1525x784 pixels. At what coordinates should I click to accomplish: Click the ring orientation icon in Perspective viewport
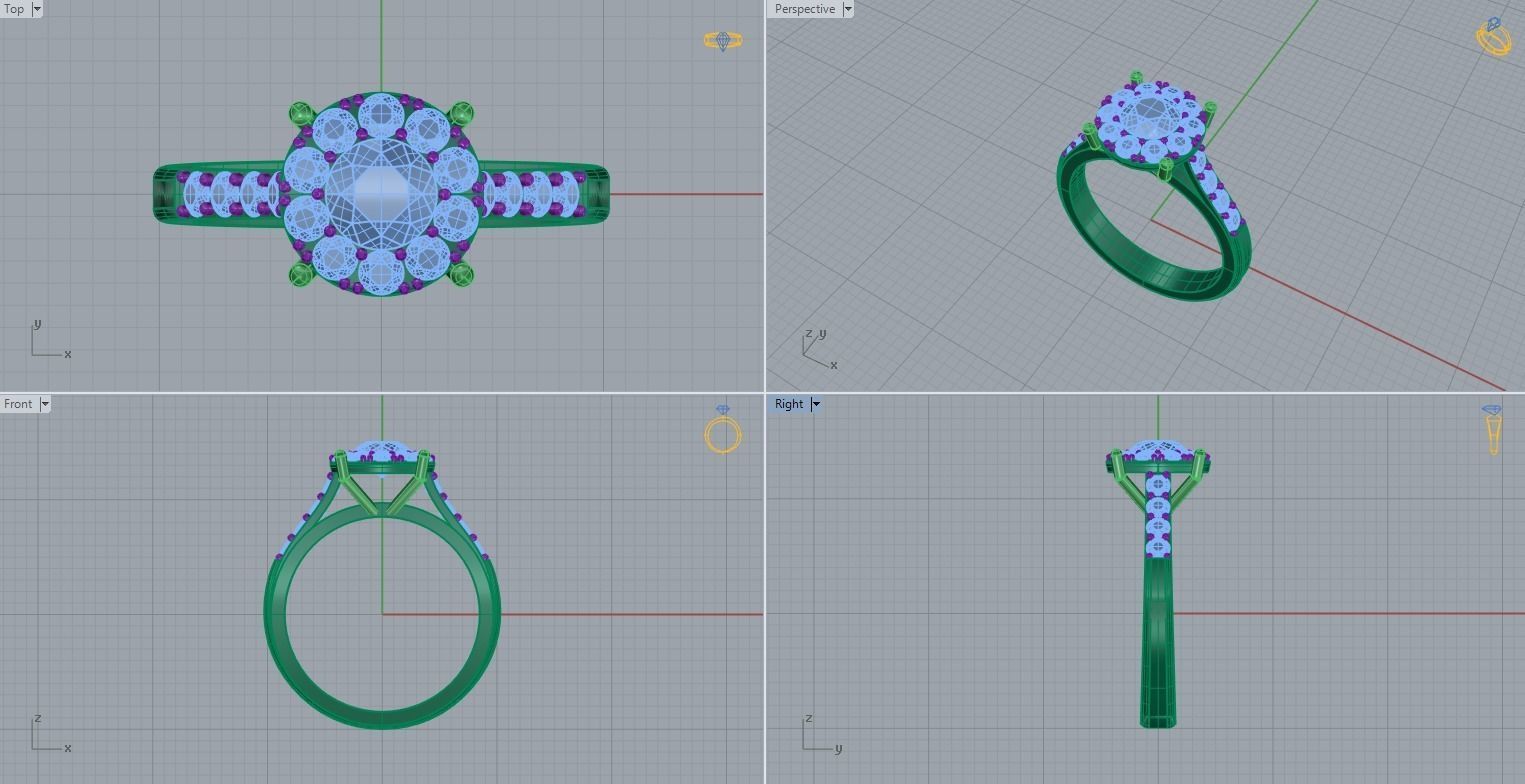click(1493, 37)
